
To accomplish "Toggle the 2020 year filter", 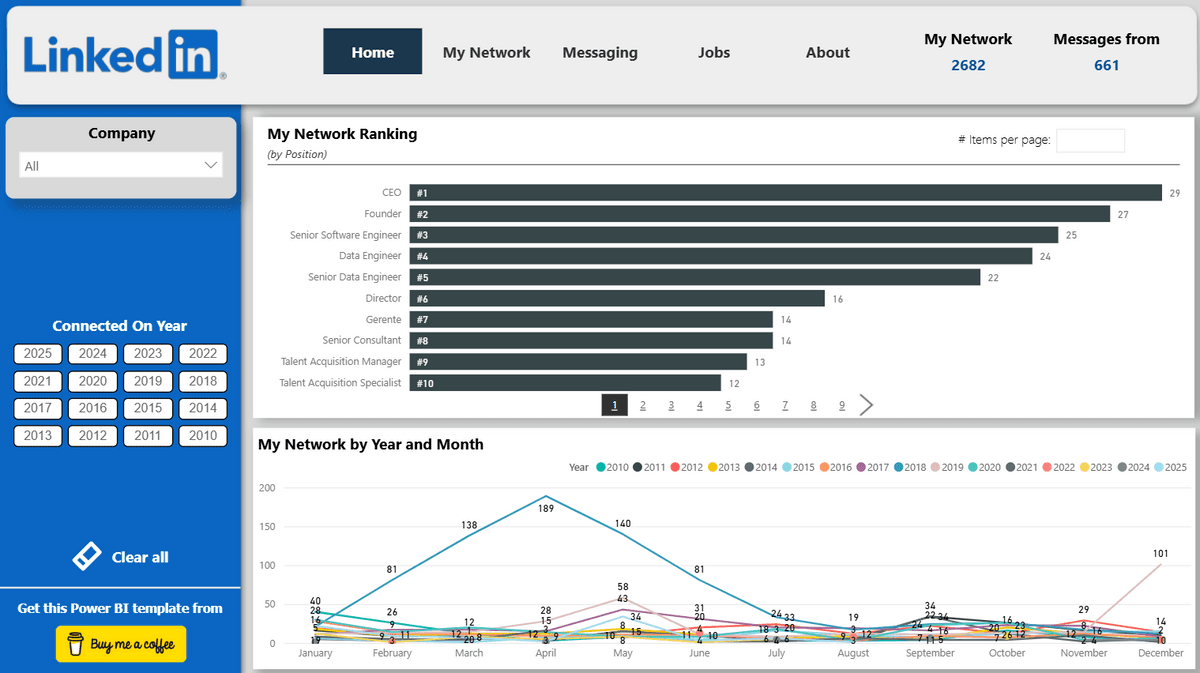I will (93, 381).
